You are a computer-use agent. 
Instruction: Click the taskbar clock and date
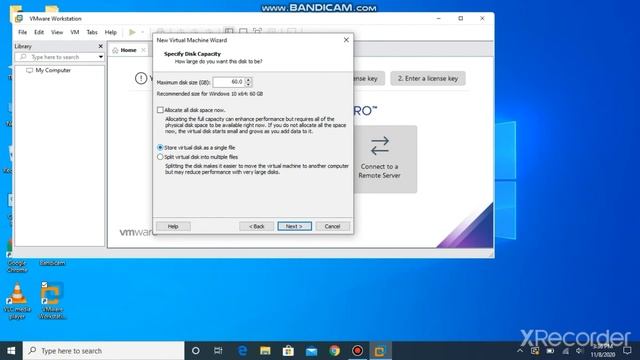click(x=603, y=351)
